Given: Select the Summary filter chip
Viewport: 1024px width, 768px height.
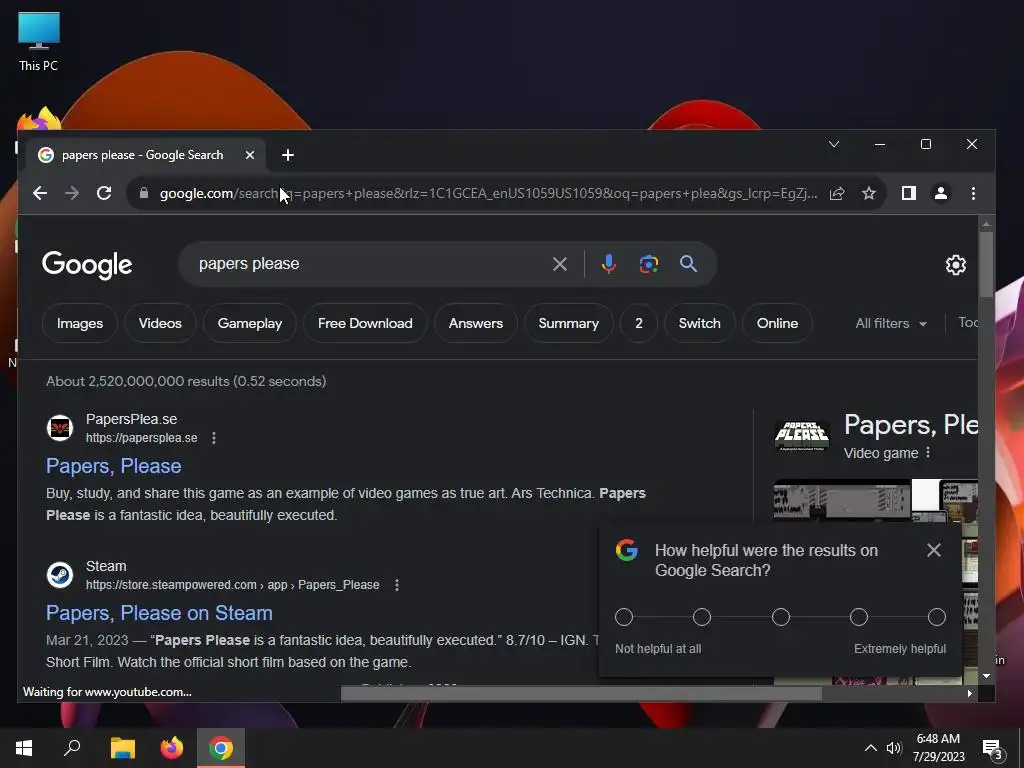Looking at the screenshot, I should 568,323.
